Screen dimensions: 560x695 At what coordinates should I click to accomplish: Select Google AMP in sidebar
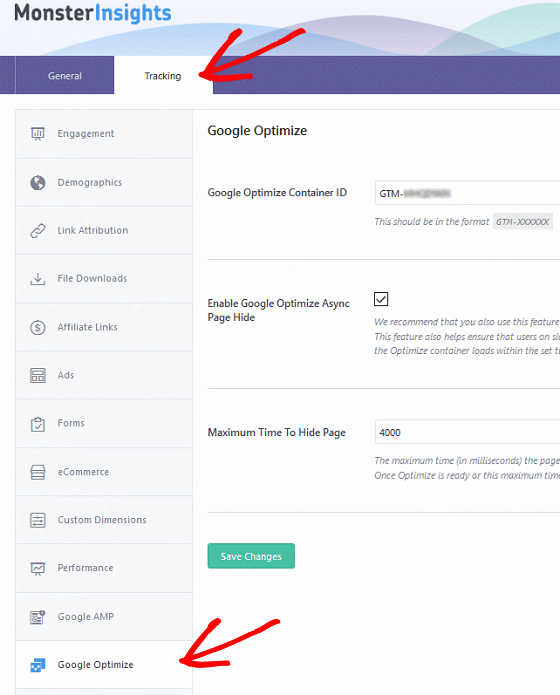pos(104,617)
